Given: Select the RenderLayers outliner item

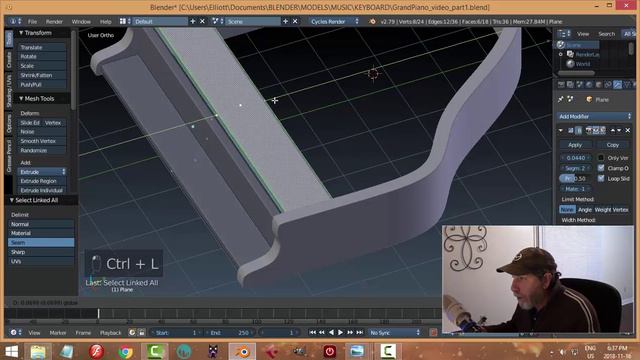Looking at the screenshot, I should pos(587,54).
